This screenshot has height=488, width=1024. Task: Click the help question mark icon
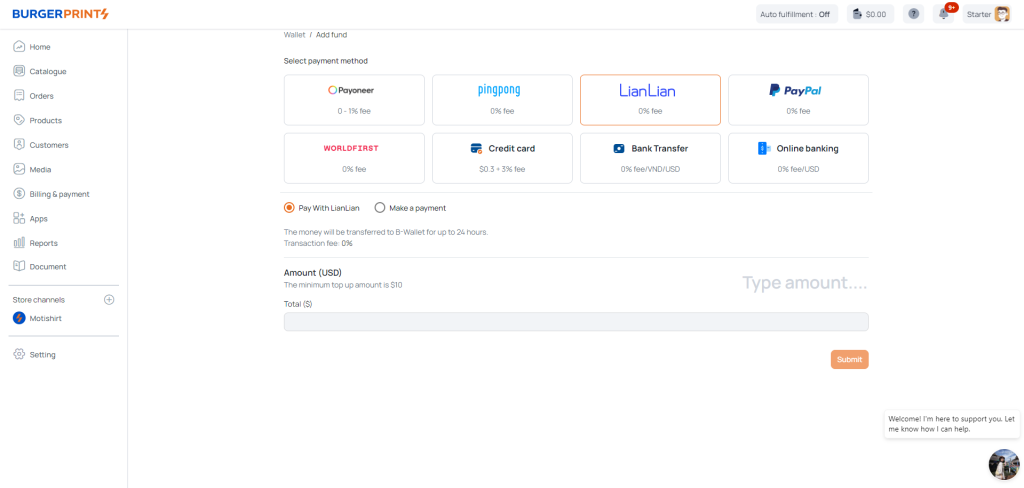pyautogui.click(x=913, y=14)
